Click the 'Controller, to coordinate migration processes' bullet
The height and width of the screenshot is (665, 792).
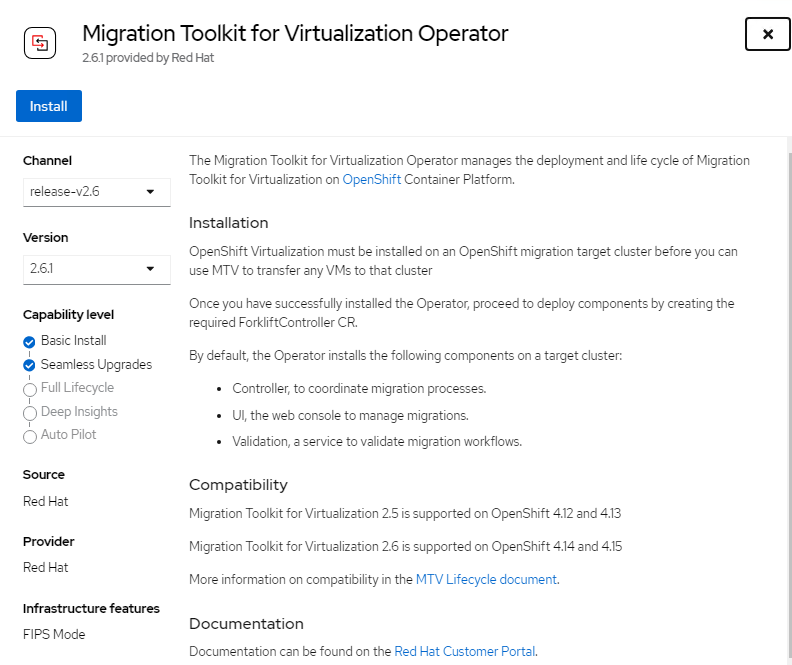point(359,389)
